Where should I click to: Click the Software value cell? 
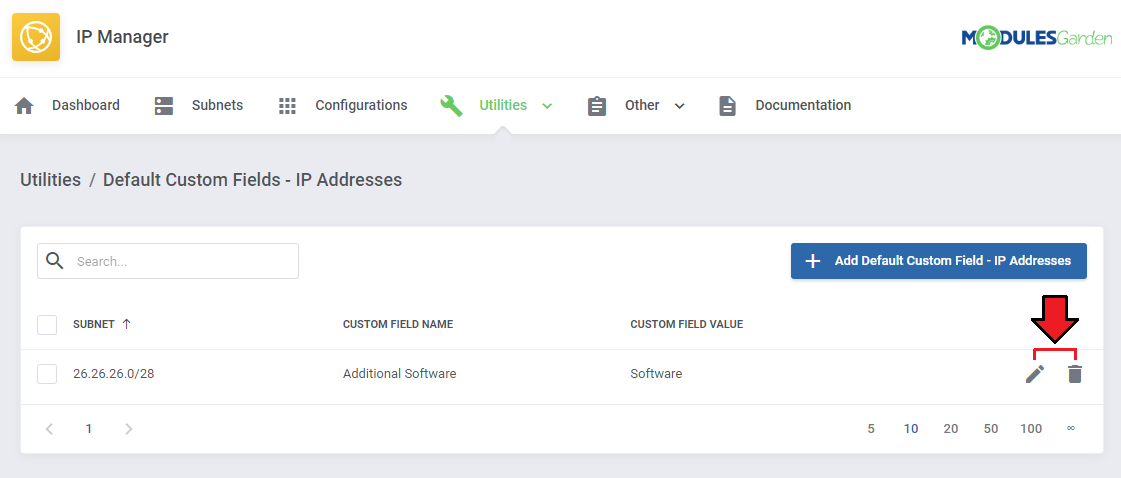click(656, 374)
